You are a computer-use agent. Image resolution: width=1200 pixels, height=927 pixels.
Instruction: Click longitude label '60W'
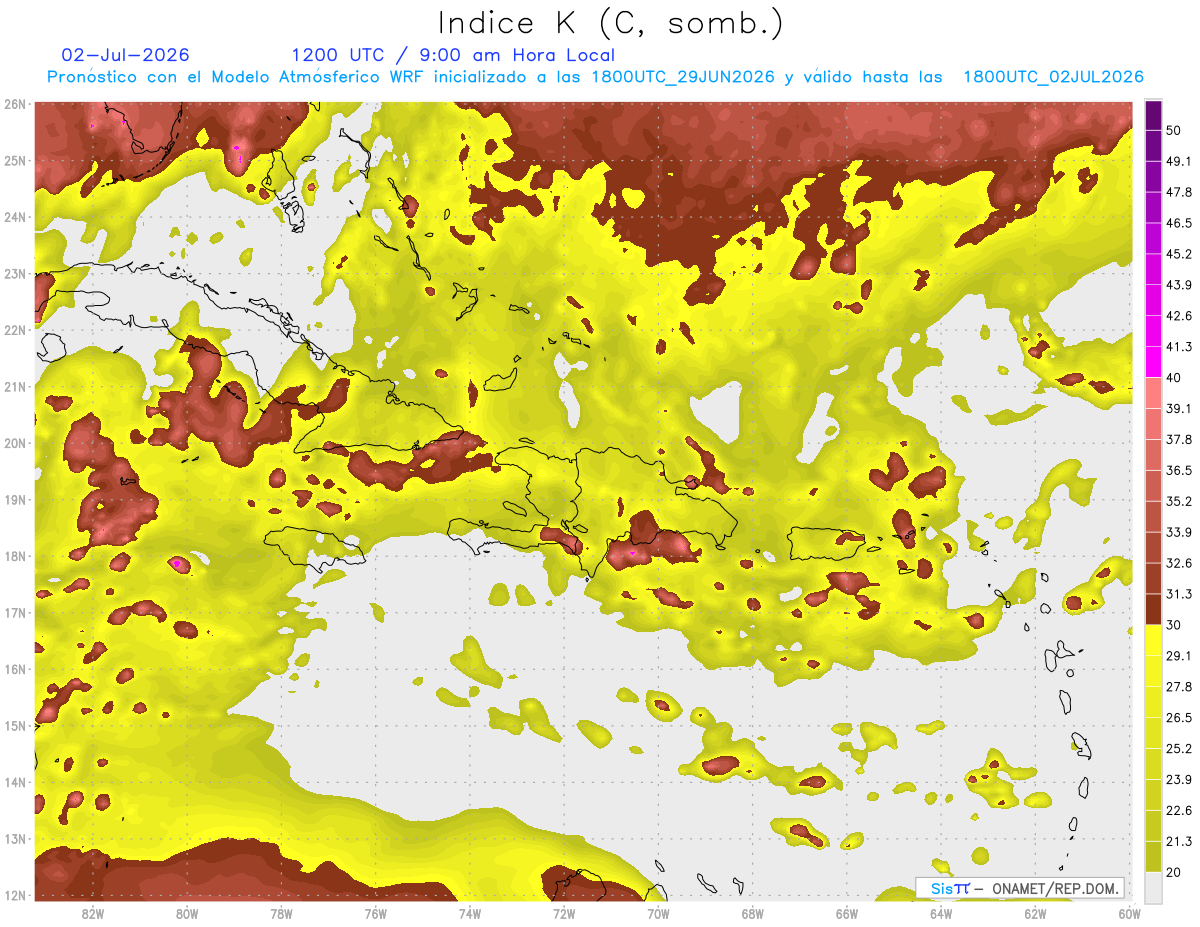(x=1129, y=914)
